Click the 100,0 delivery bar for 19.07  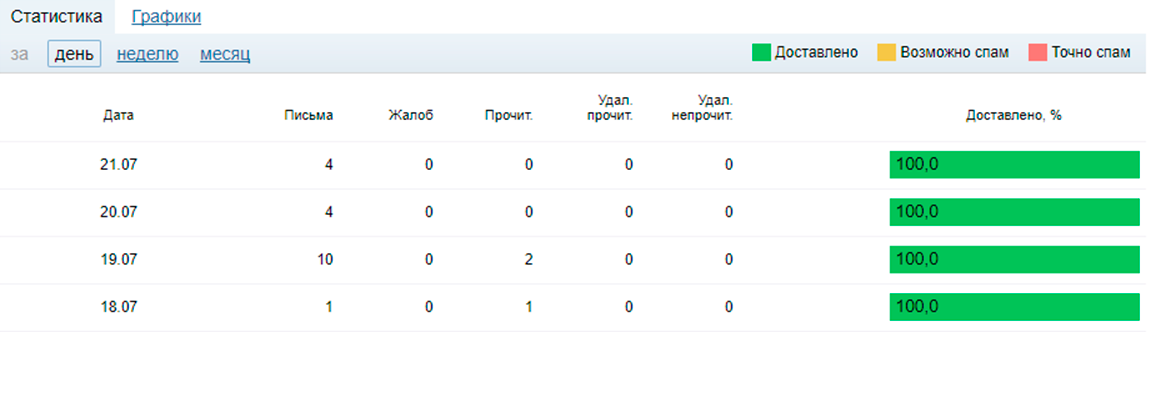pyautogui.click(x=1014, y=260)
